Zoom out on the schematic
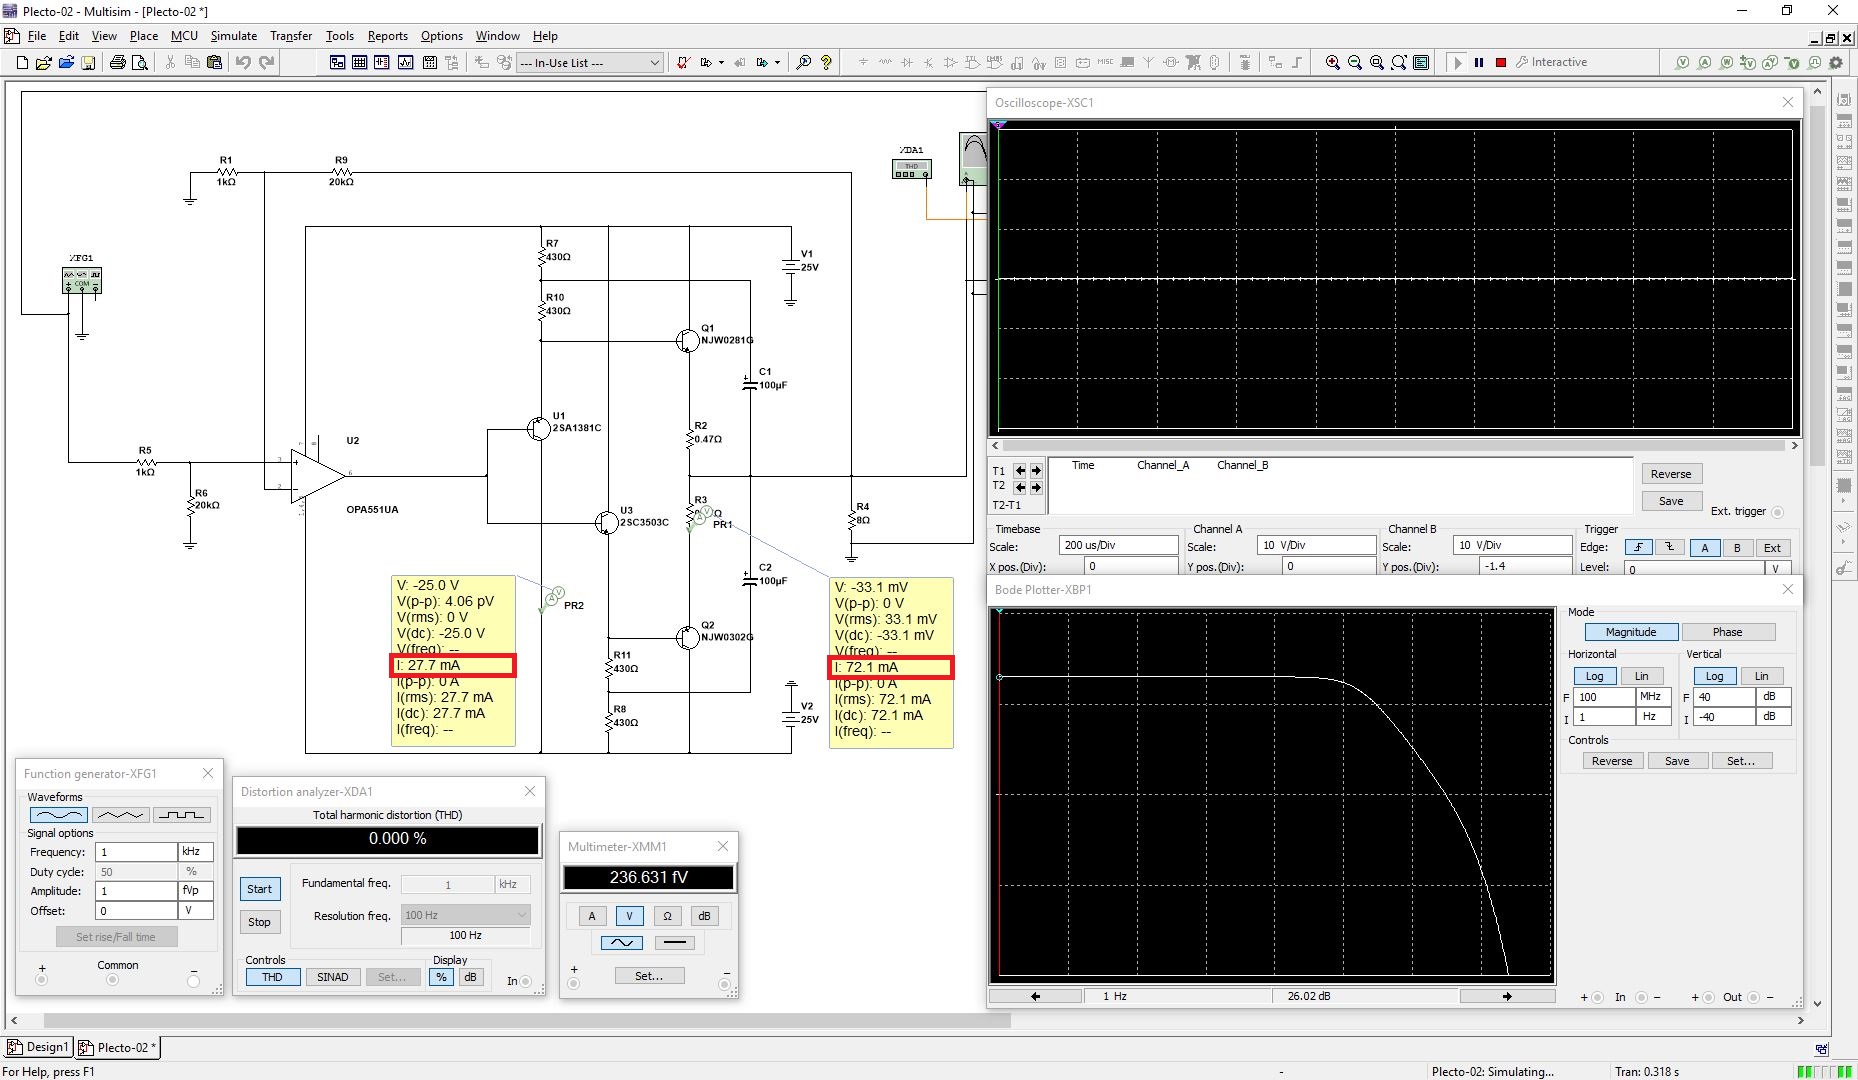This screenshot has height=1080, width=1858. 1355,62
